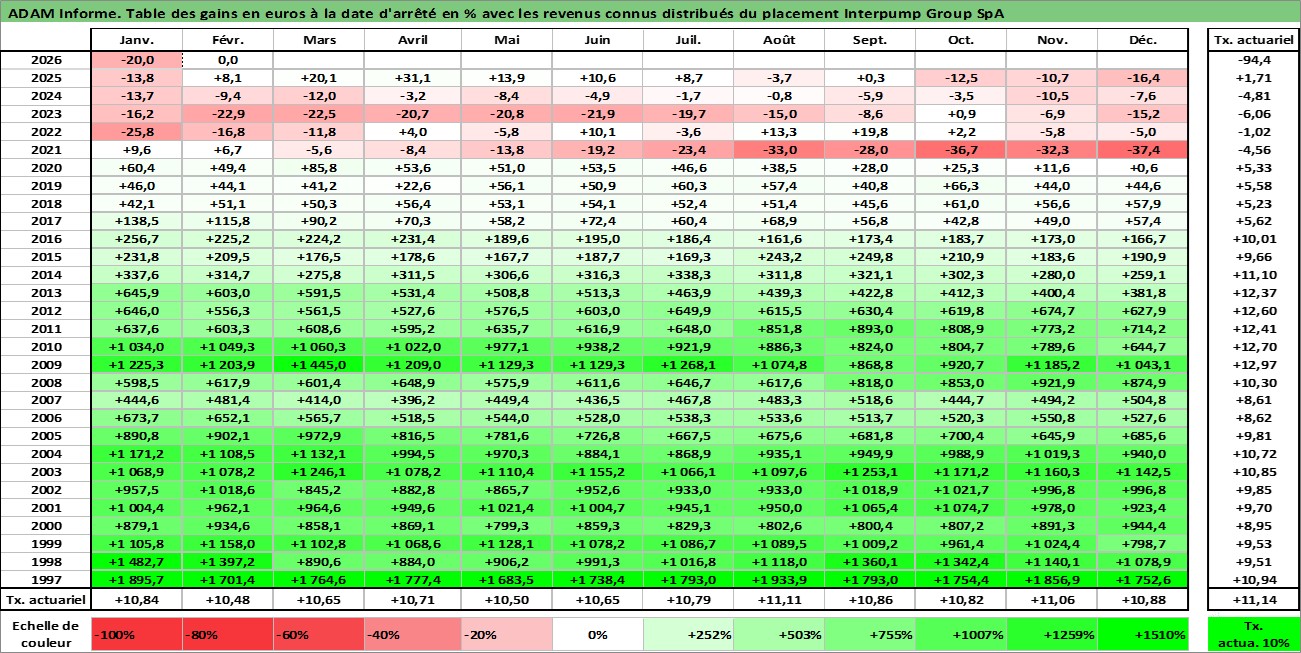Select the +338,3 cell for Juil. 2014
The image size is (1301, 653).
point(688,275)
